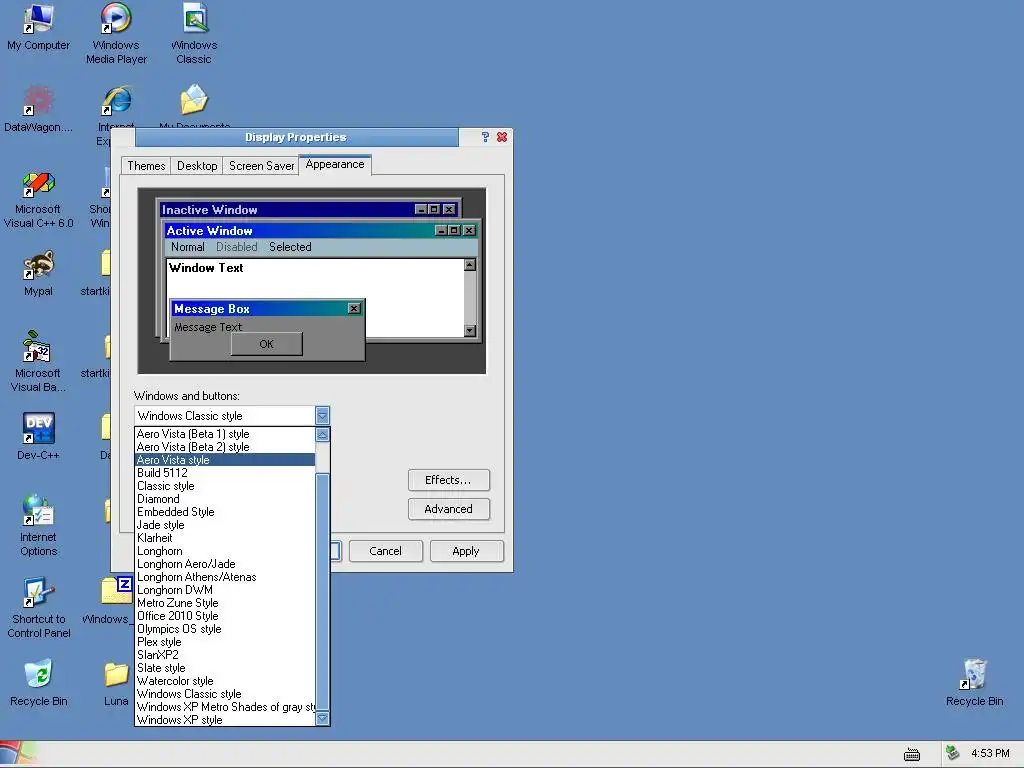Pick Klarheit in the style list

click(x=225, y=538)
